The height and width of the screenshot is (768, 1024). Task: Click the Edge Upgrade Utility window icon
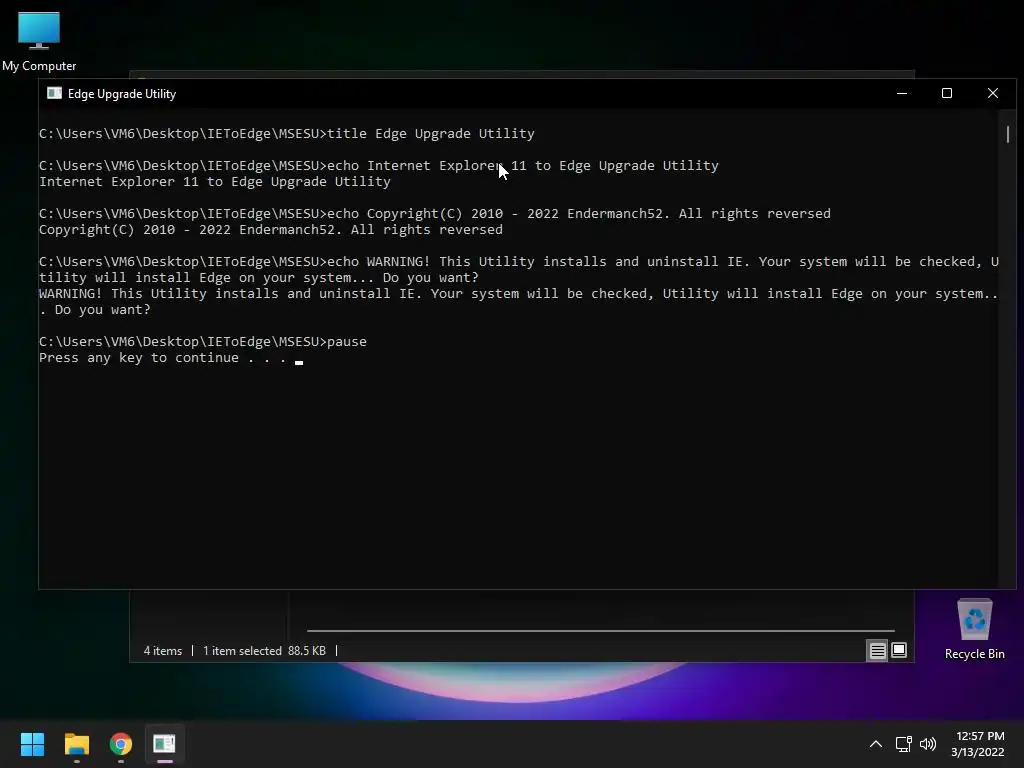(54, 93)
